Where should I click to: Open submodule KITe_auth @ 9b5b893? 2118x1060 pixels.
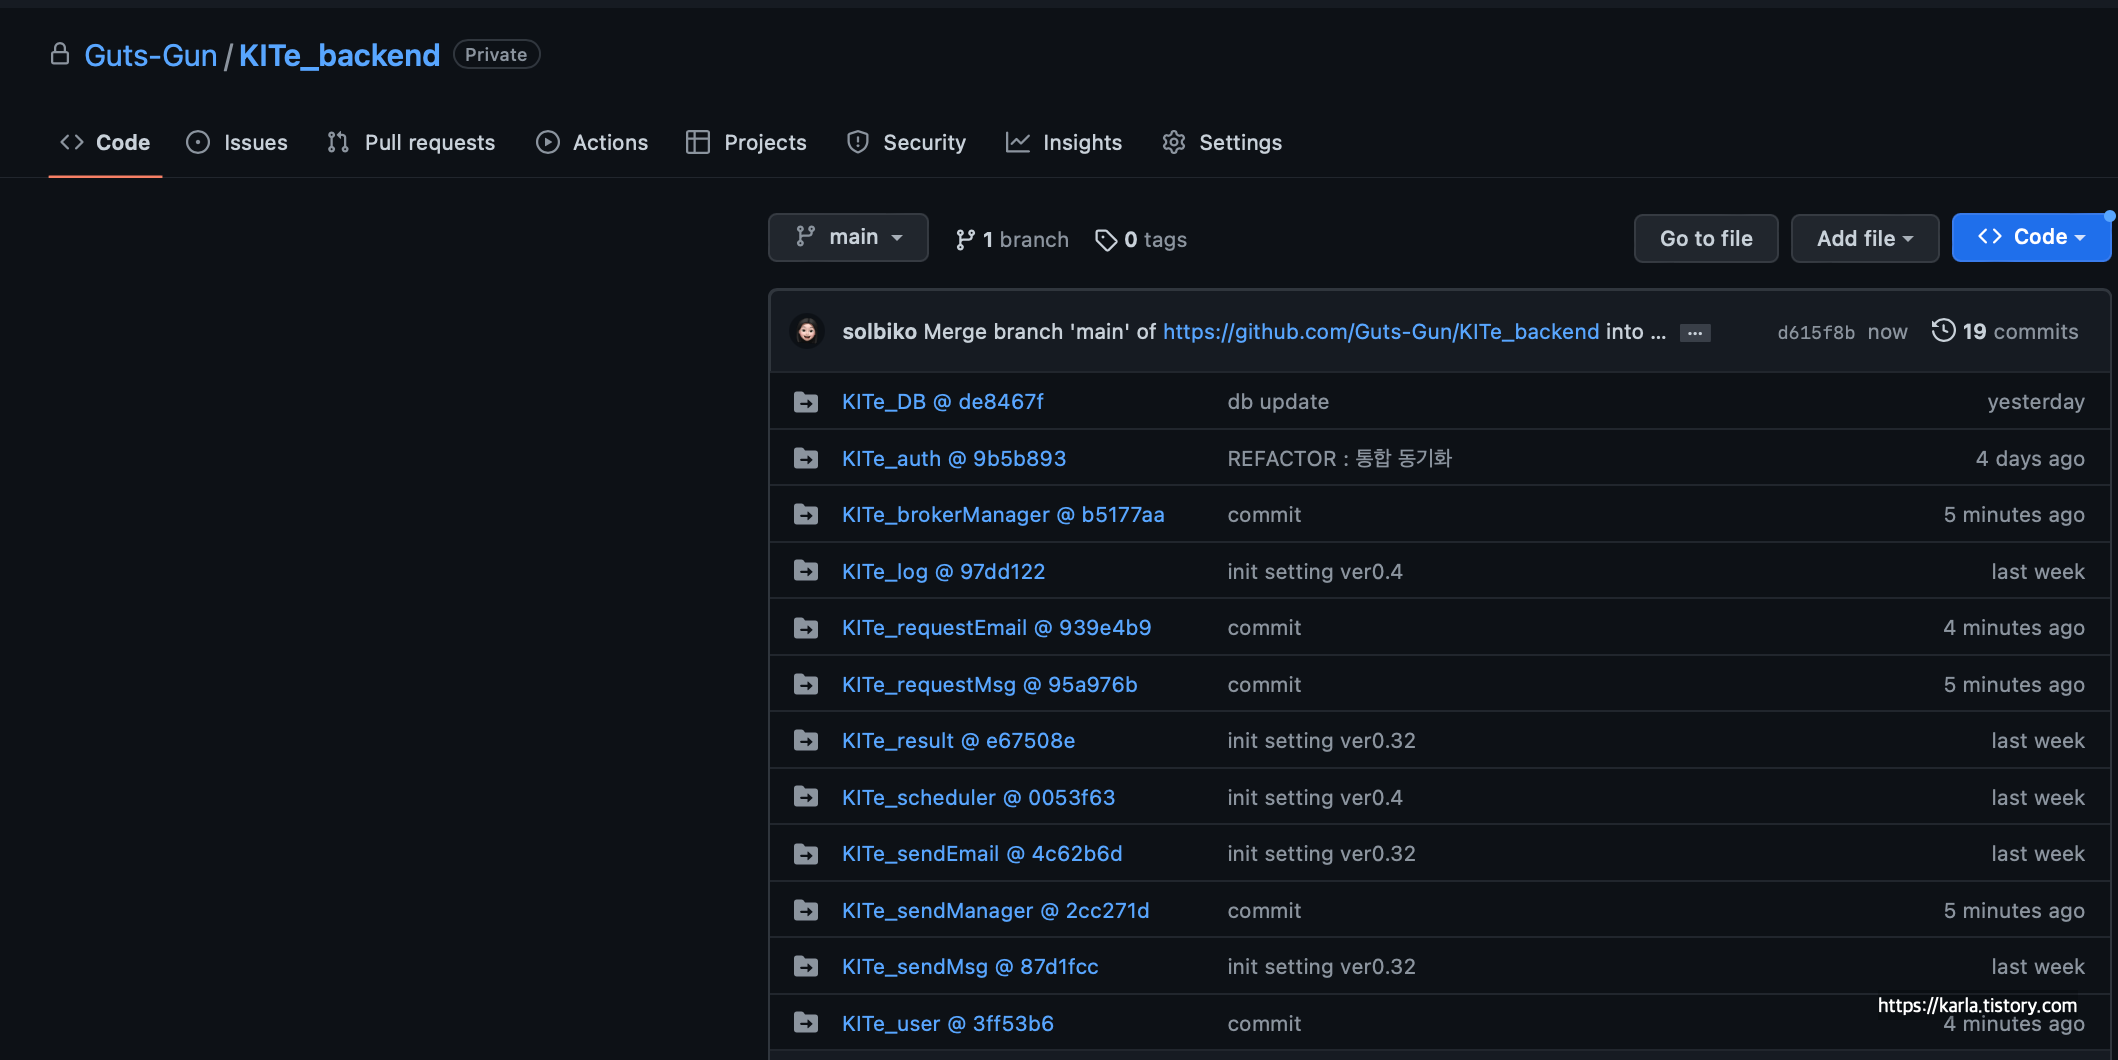[x=954, y=458]
